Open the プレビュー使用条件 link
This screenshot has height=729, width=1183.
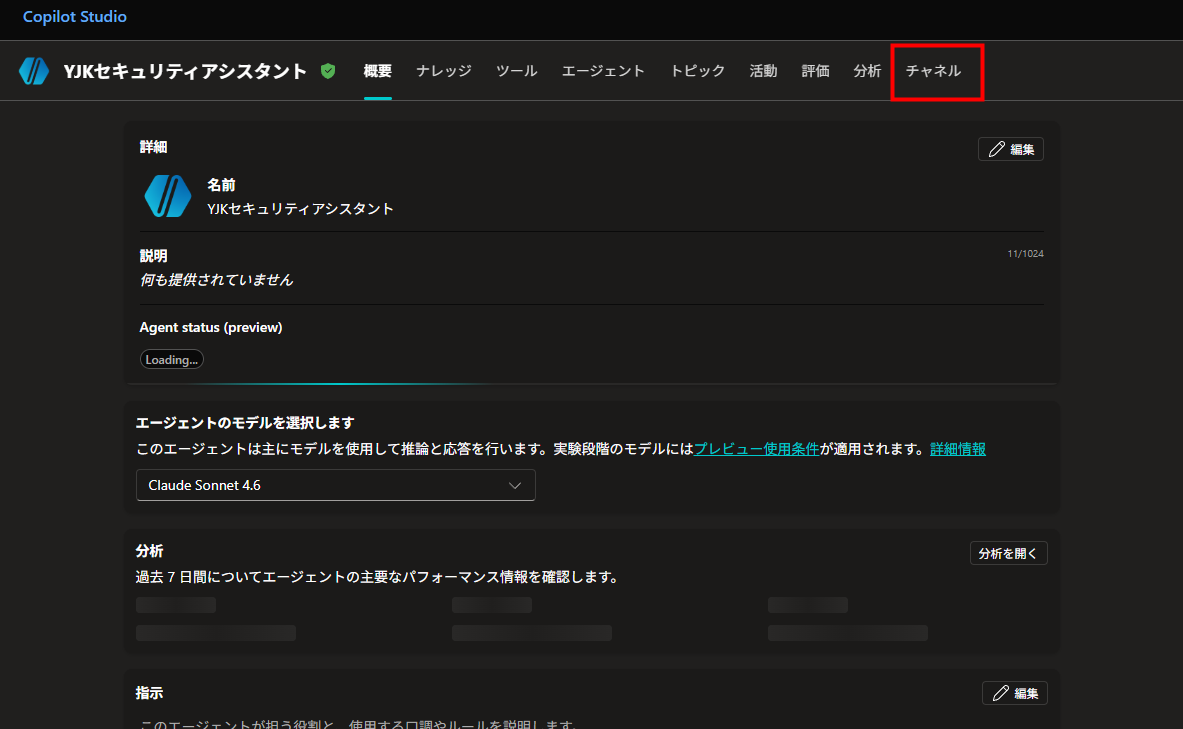pyautogui.click(x=756, y=449)
